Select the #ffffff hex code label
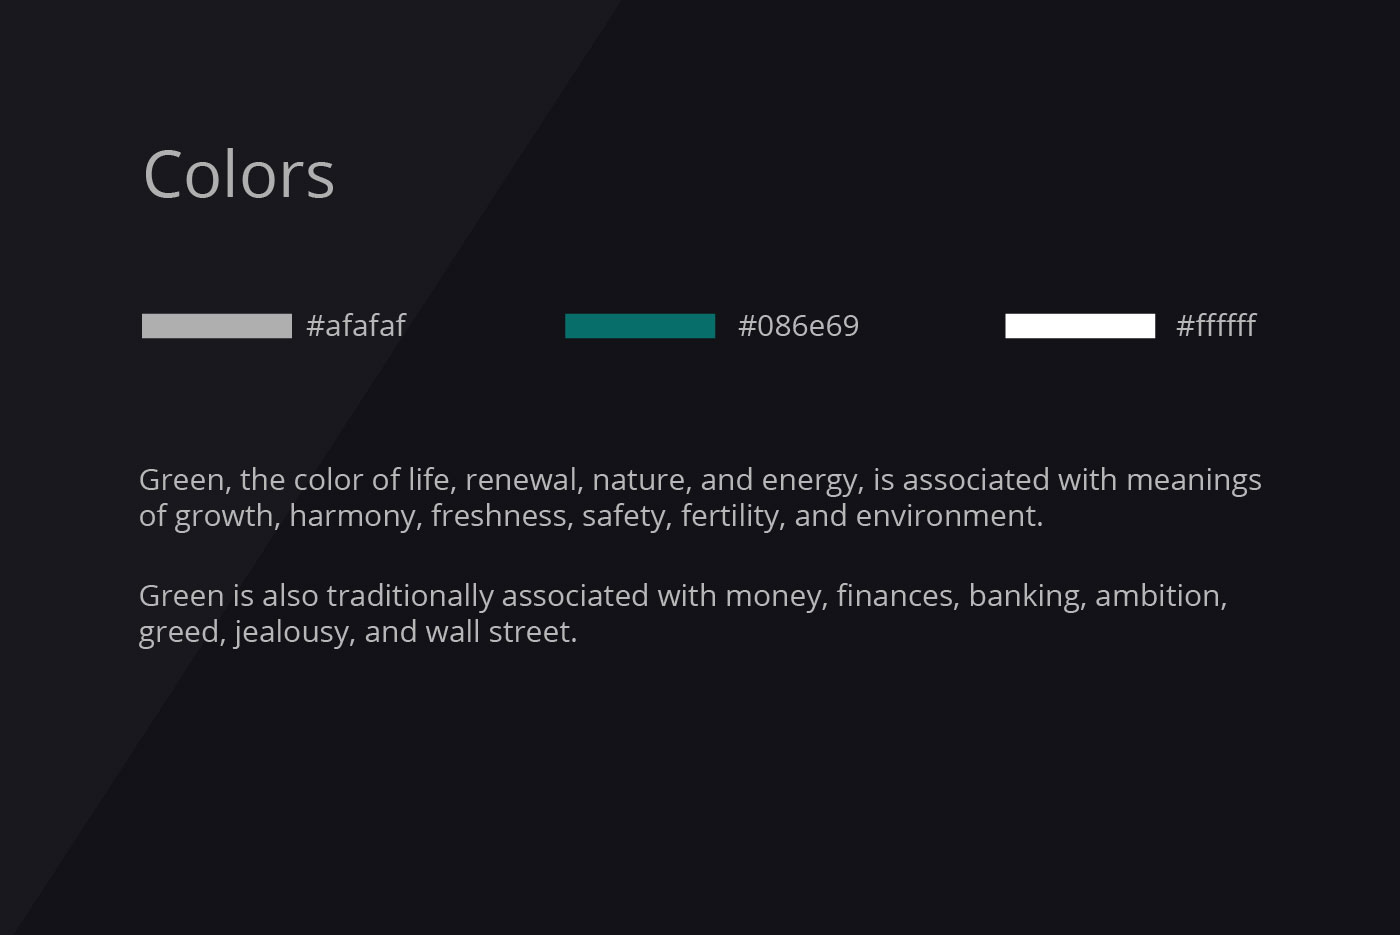Image resolution: width=1400 pixels, height=935 pixels. click(1216, 326)
